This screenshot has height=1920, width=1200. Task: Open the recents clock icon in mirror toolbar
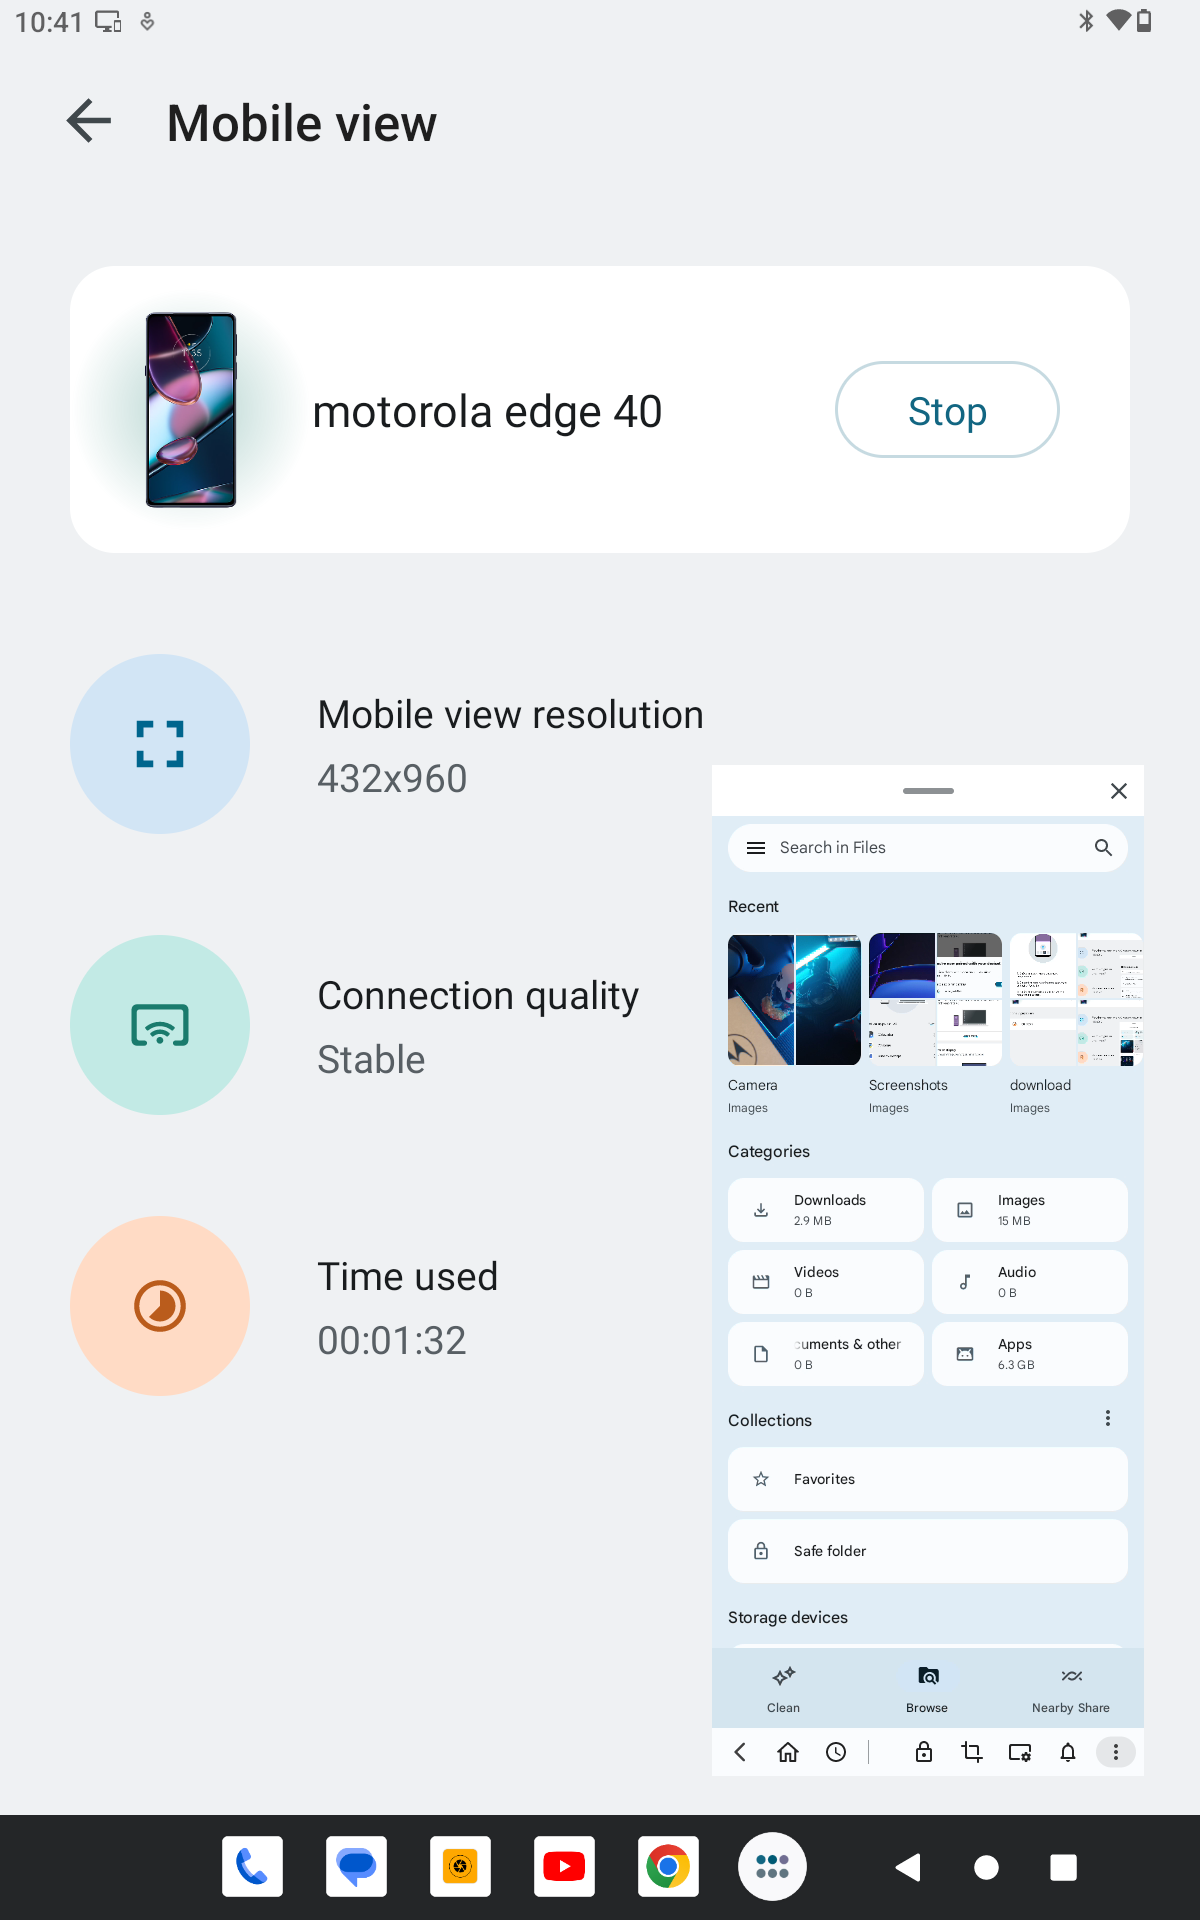[x=836, y=1752]
